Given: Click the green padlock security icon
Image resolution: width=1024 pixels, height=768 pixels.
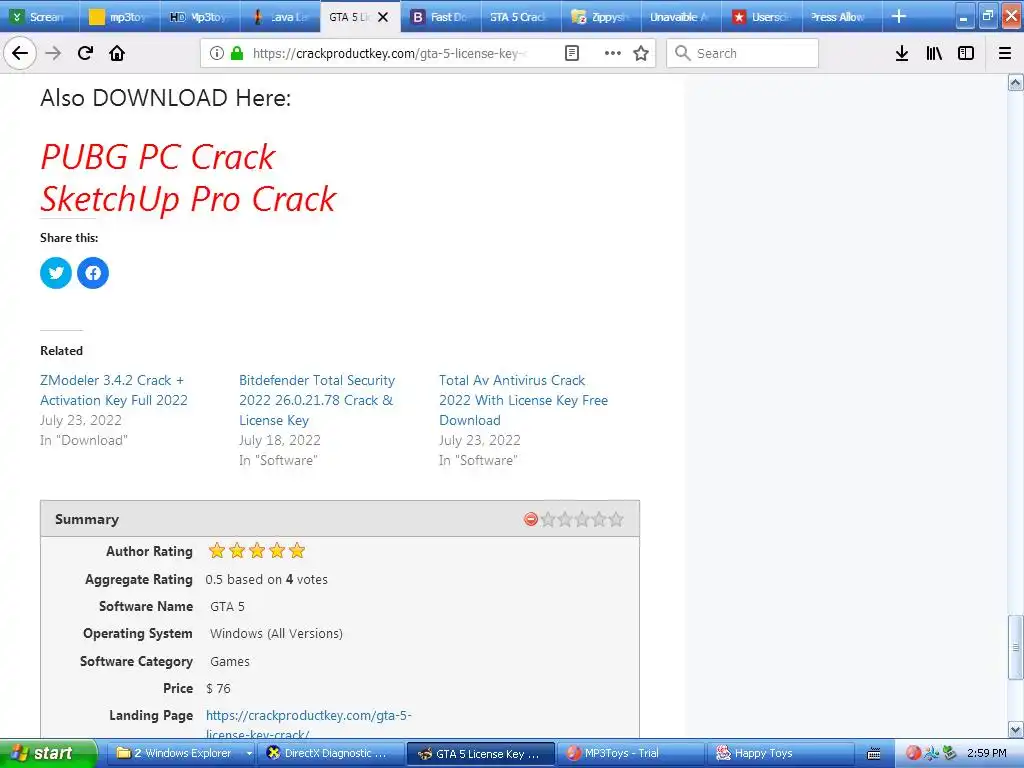Looking at the screenshot, I should (237, 53).
